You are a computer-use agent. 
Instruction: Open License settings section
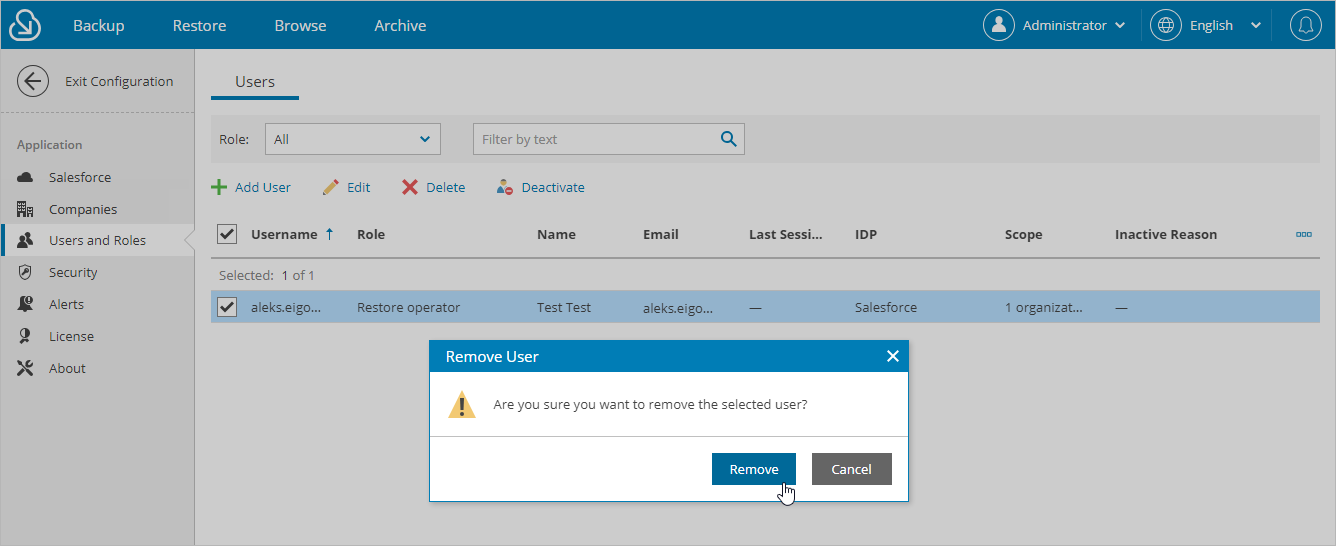tap(71, 336)
